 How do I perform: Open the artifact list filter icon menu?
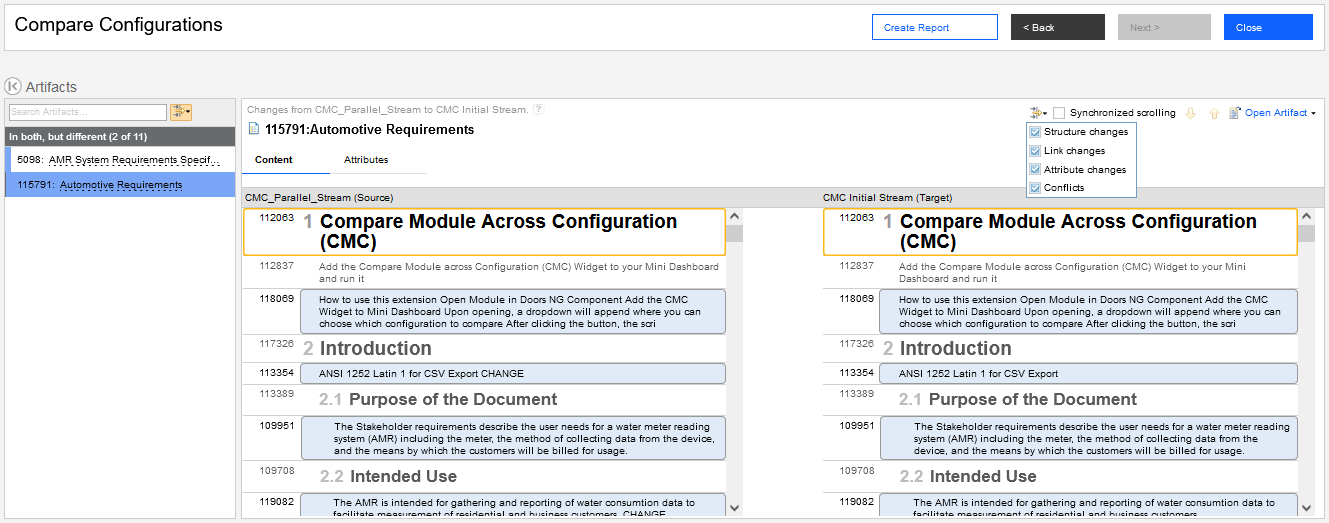181,112
